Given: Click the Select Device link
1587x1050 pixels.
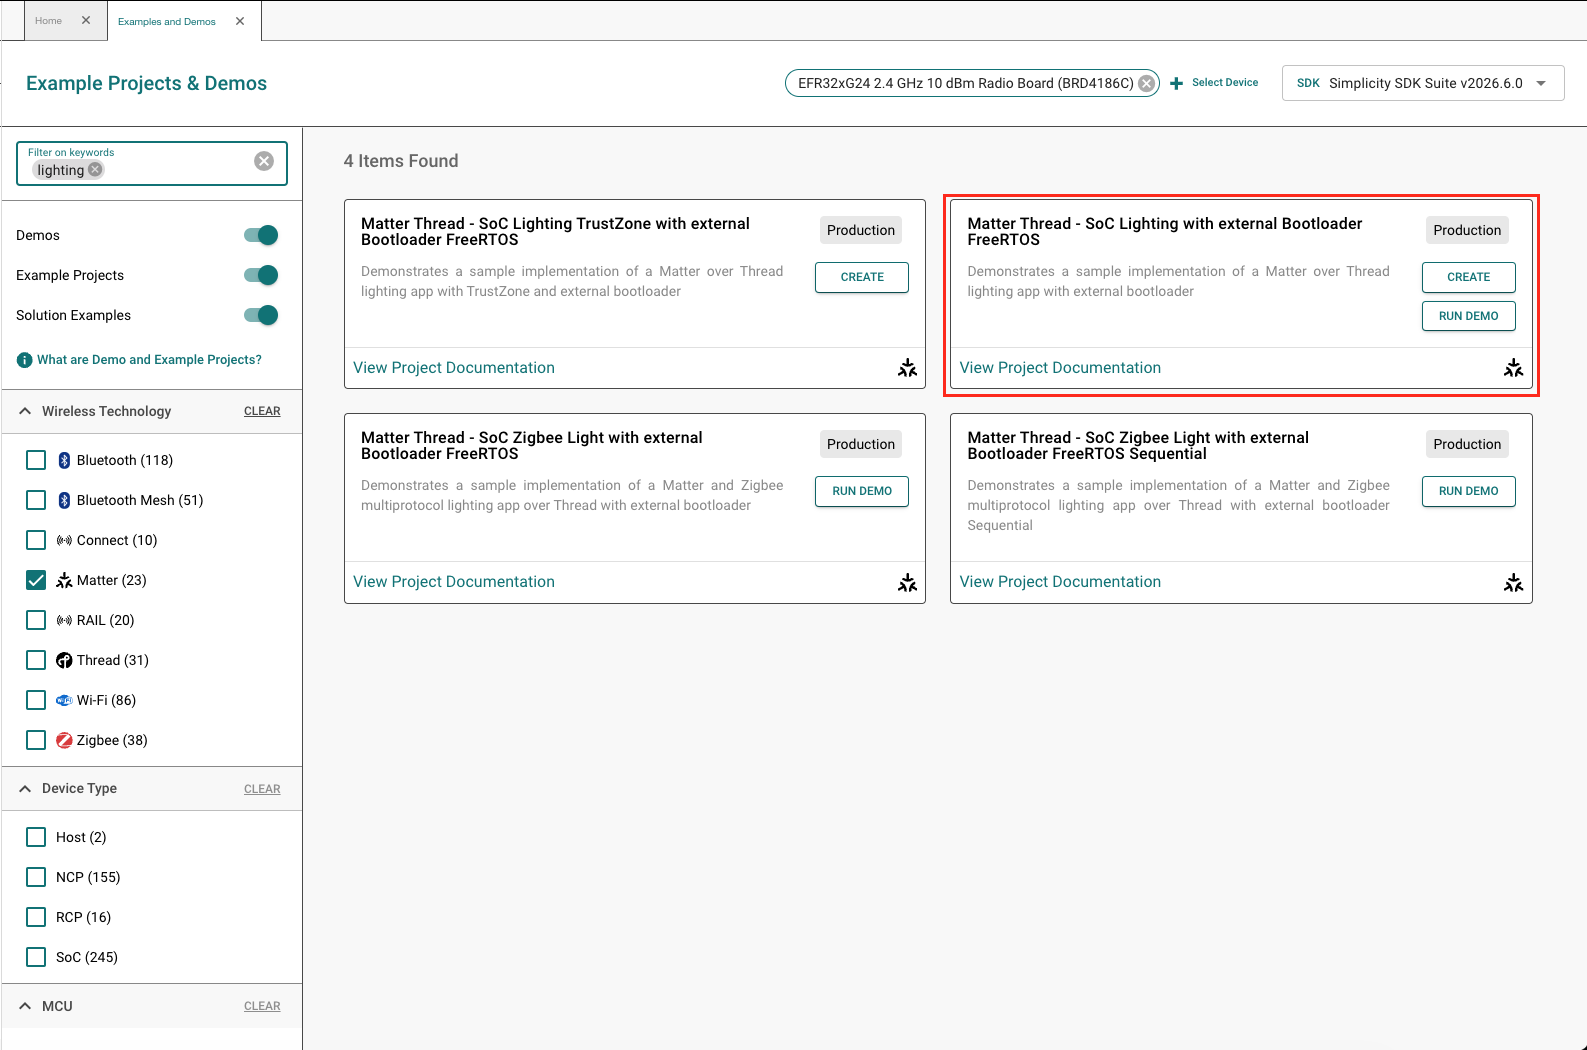Looking at the screenshot, I should coord(1225,83).
